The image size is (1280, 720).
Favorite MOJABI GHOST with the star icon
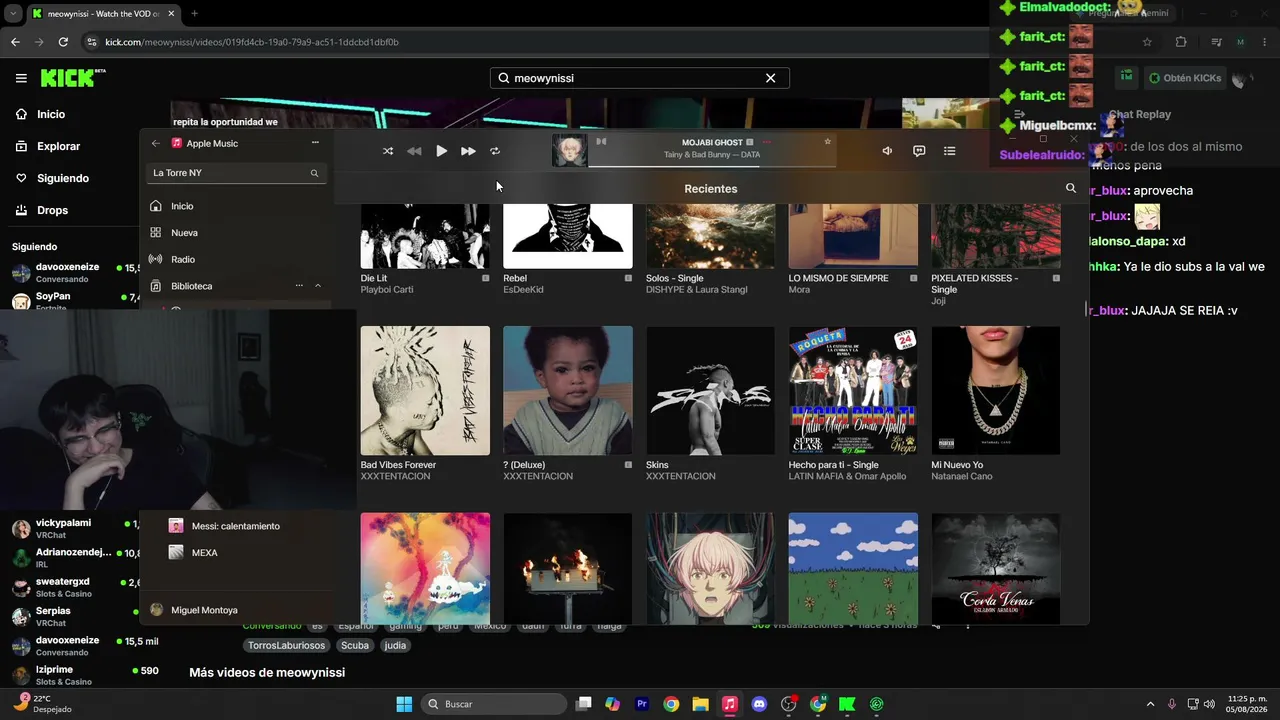click(x=828, y=142)
